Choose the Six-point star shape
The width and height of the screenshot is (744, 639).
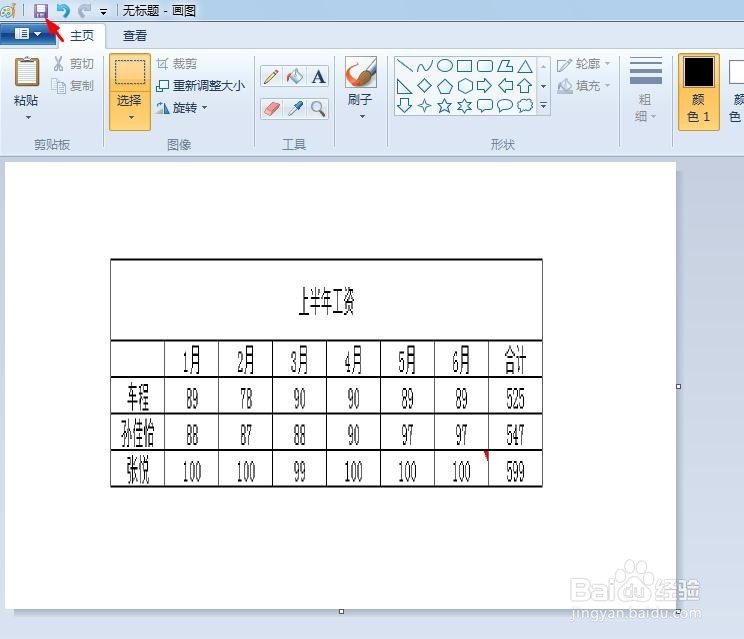[465, 105]
